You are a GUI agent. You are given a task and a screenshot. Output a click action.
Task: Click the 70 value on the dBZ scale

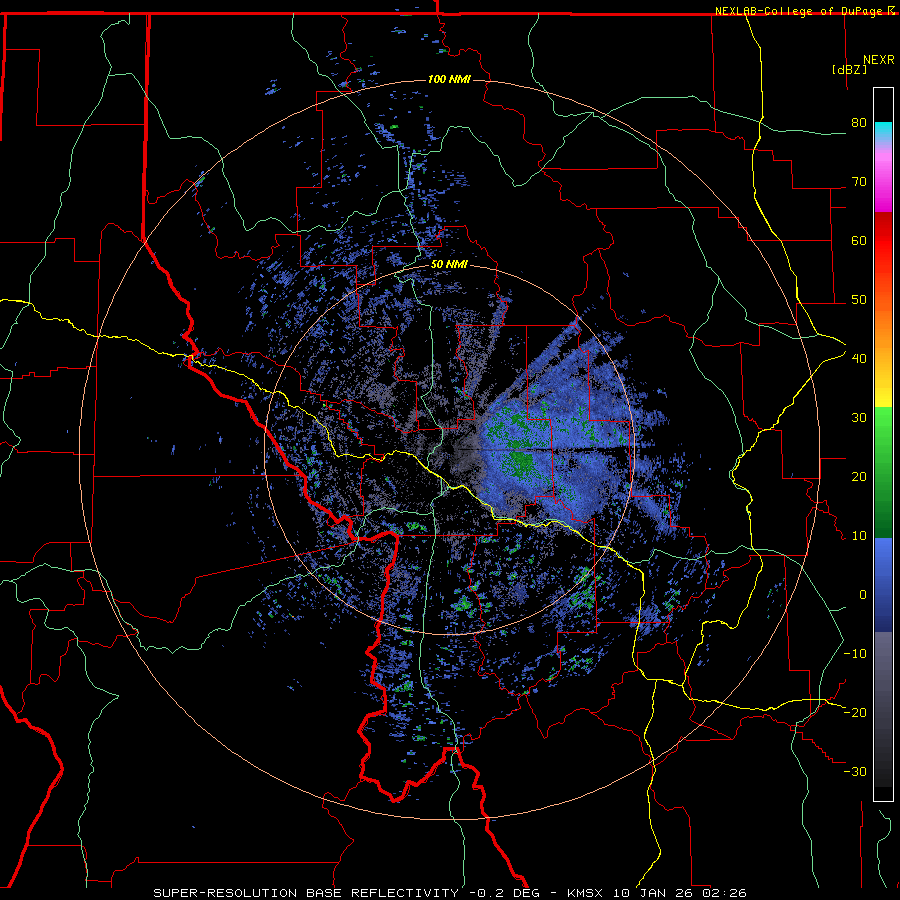click(859, 182)
